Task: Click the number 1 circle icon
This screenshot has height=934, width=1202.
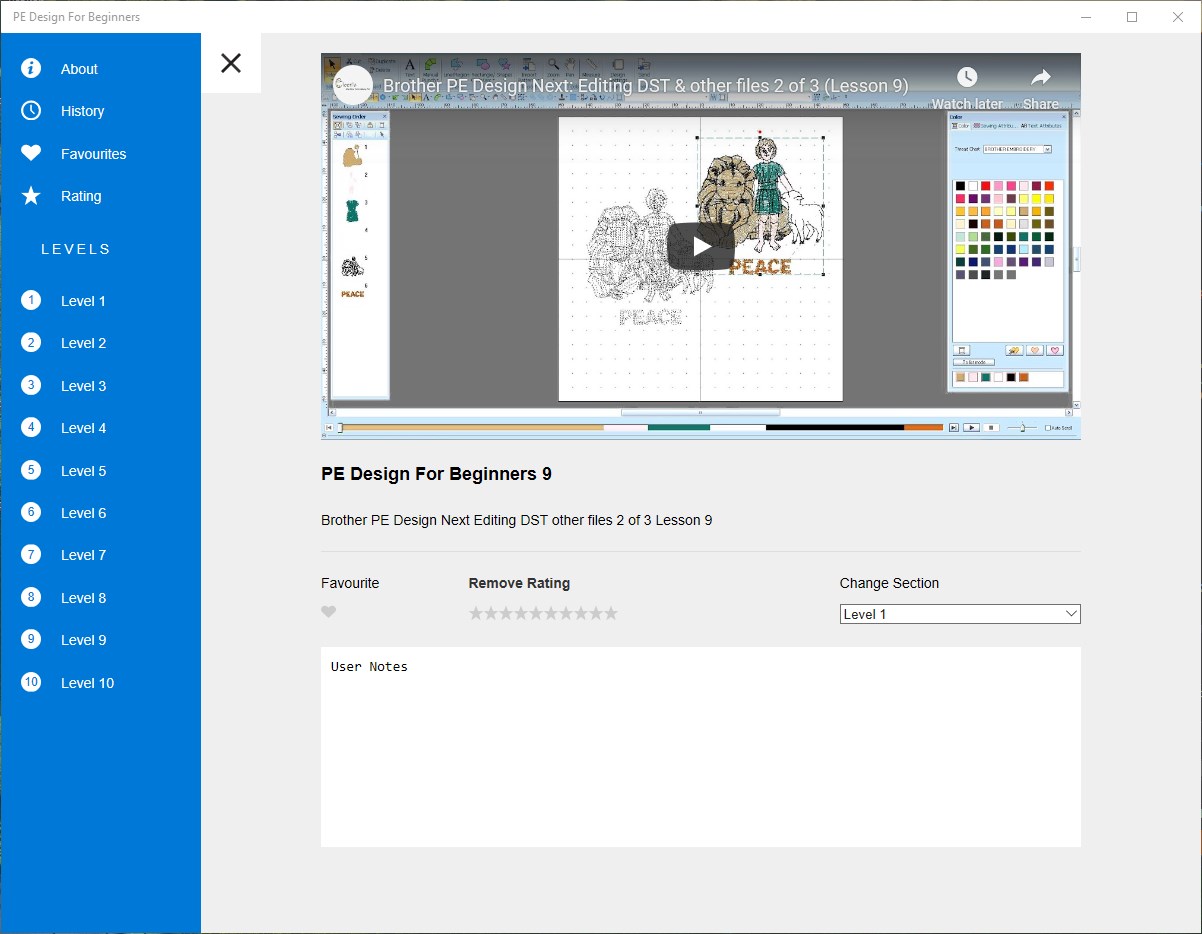Action: 31,300
